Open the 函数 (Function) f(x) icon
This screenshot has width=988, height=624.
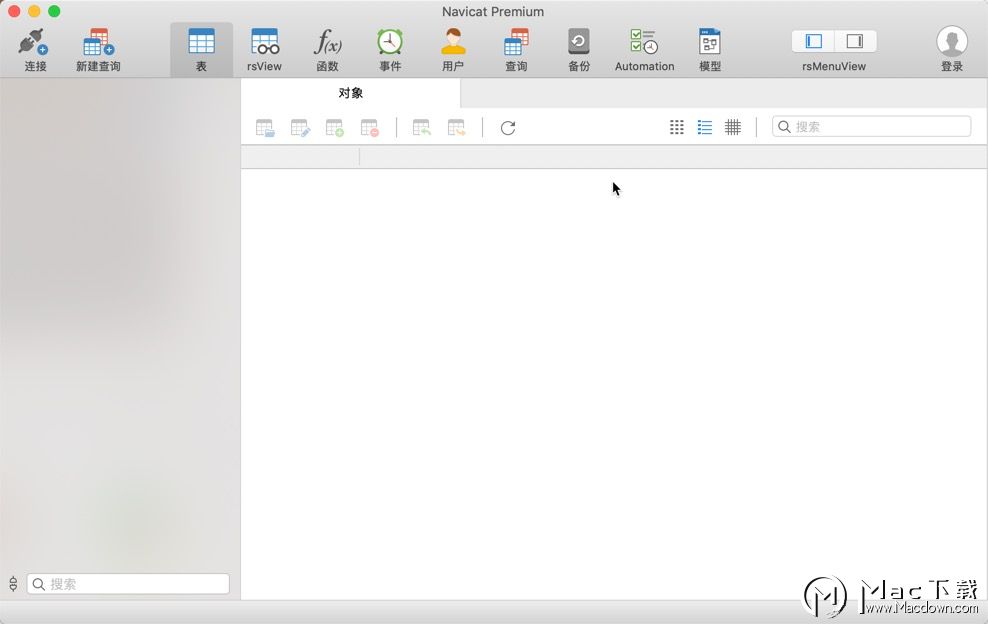pos(328,42)
